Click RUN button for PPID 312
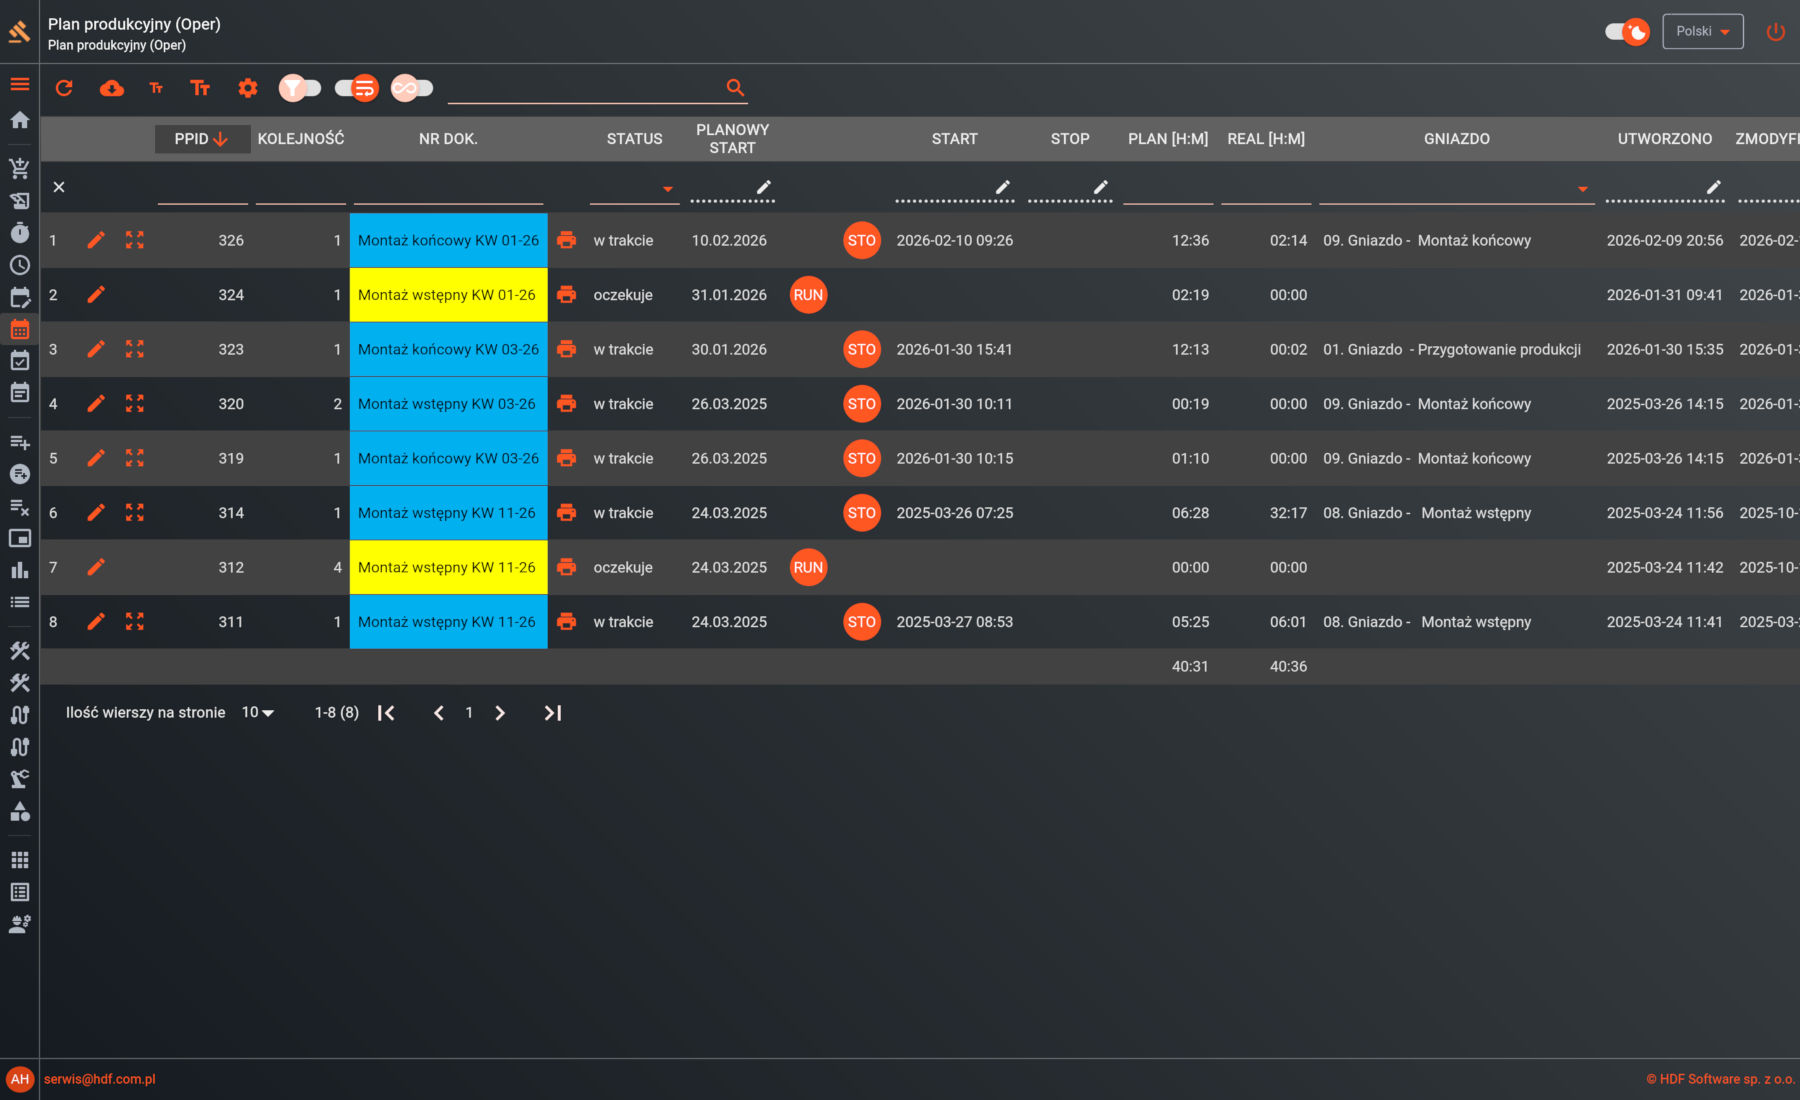This screenshot has height=1100, width=1800. click(808, 567)
